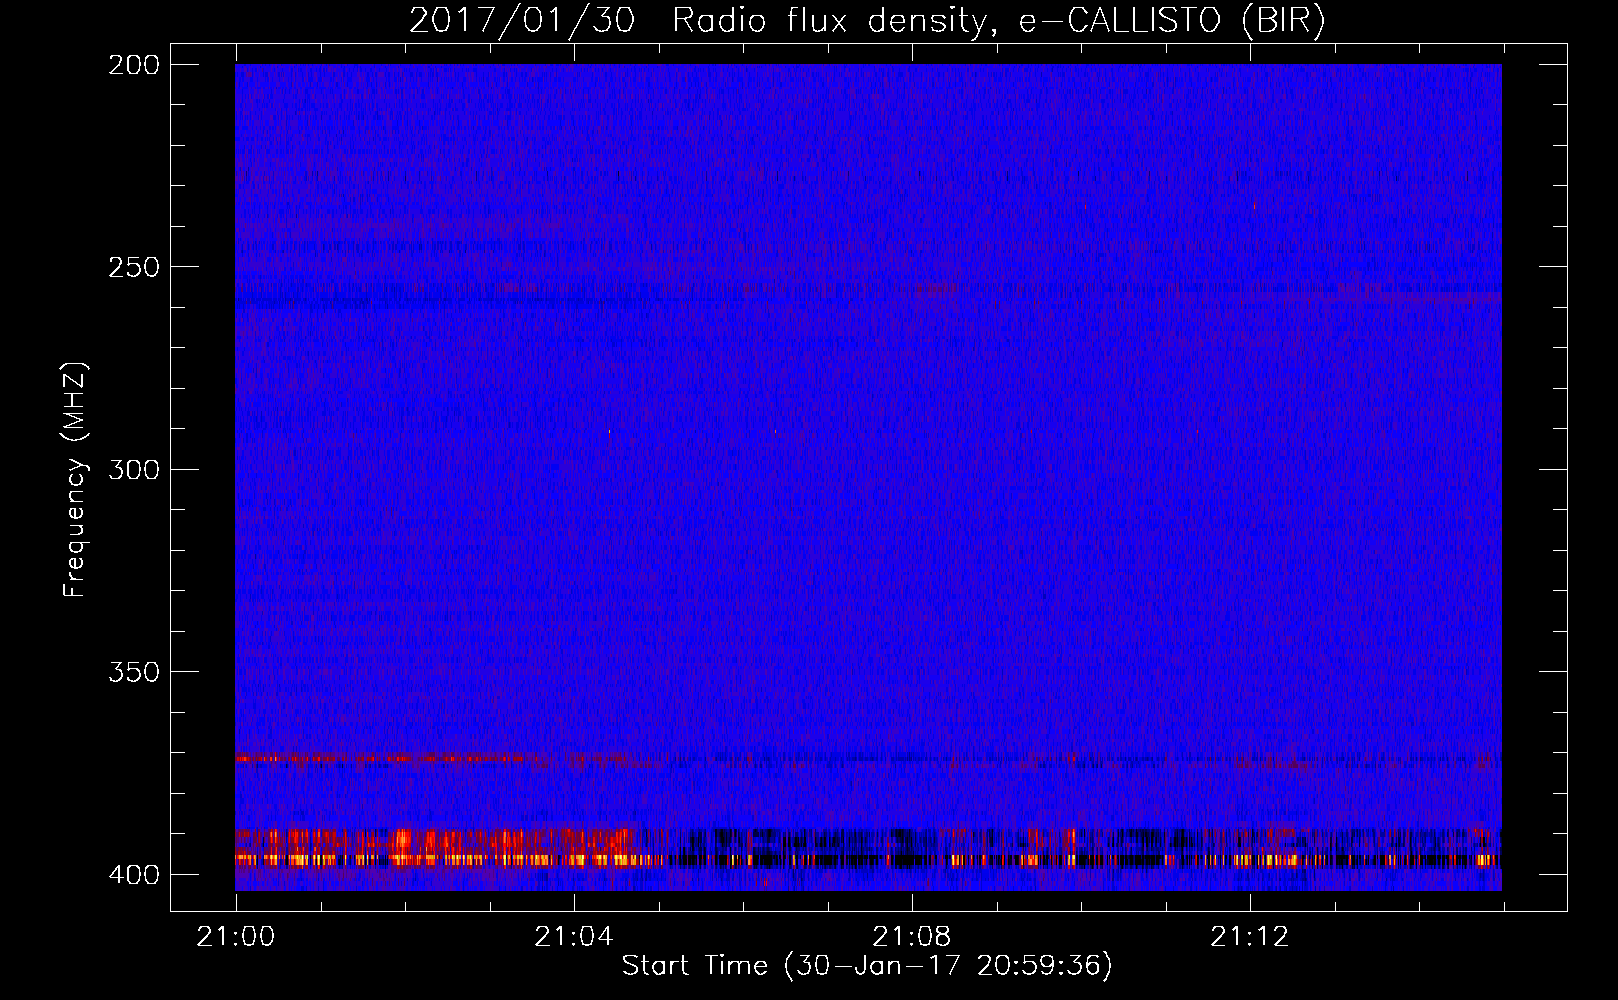Click the 'Start Time (30-Jan-17 20:59:36)' label

[x=867, y=965]
